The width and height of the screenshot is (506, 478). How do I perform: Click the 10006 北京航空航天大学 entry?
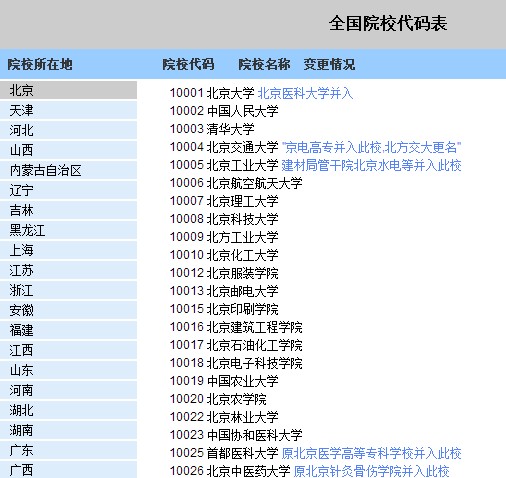tap(236, 183)
